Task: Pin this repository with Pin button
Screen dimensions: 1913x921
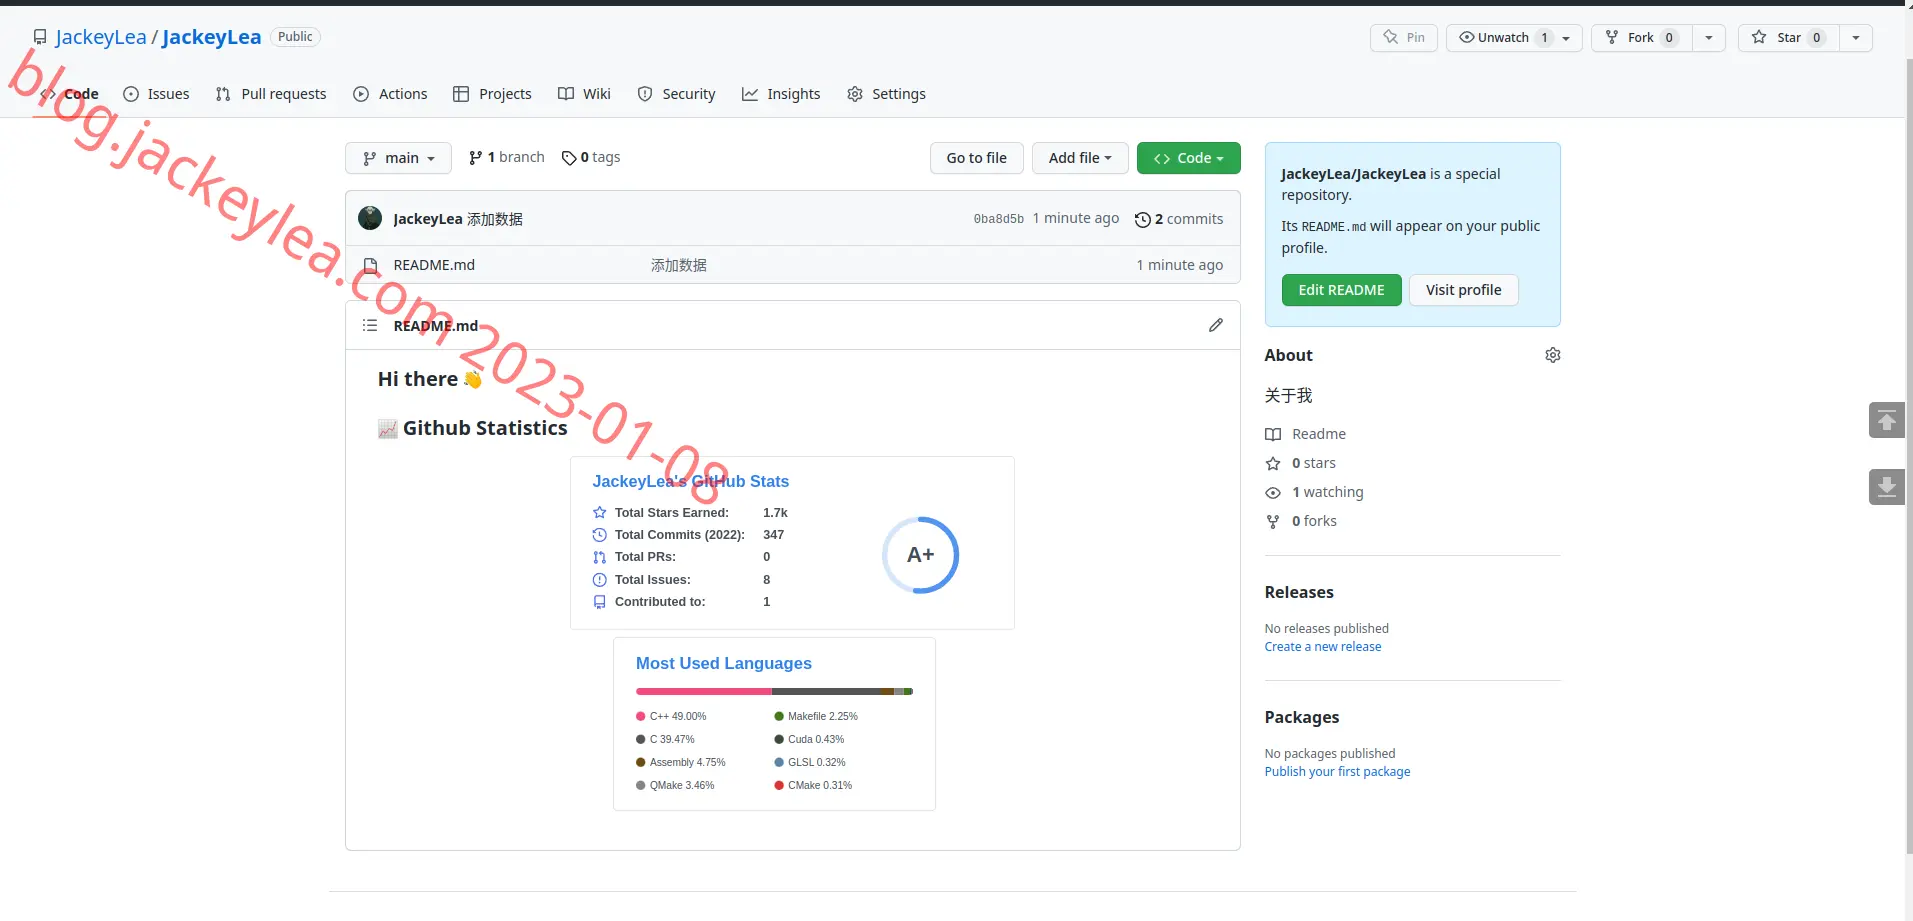Action: [x=1404, y=38]
